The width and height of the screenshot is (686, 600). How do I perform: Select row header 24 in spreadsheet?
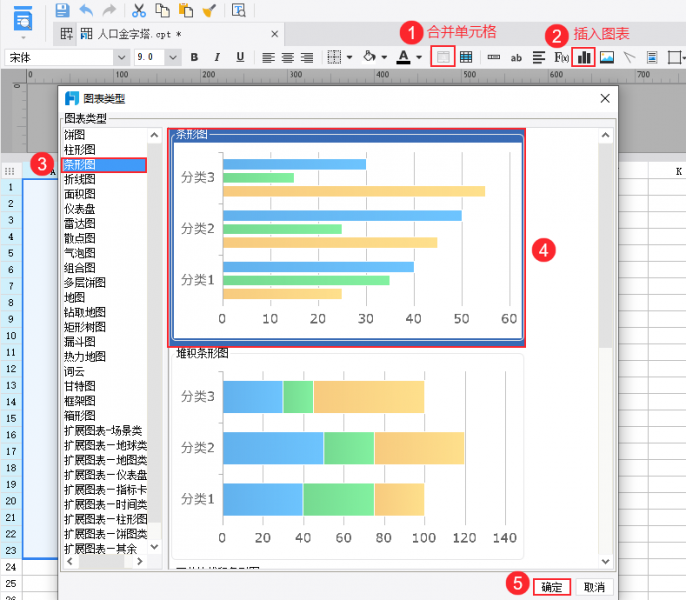click(11, 567)
